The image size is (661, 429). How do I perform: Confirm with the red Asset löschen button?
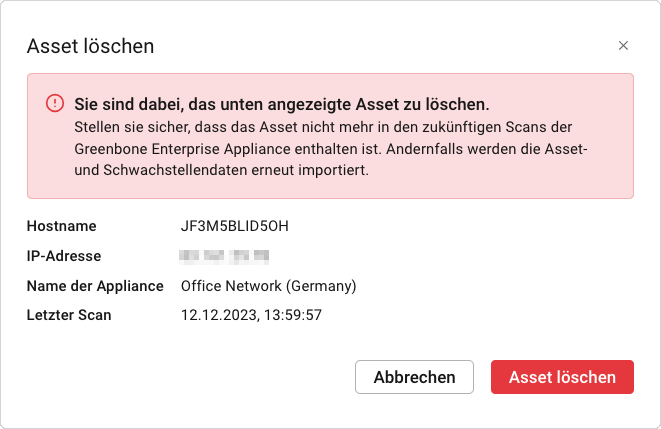pyautogui.click(x=562, y=377)
